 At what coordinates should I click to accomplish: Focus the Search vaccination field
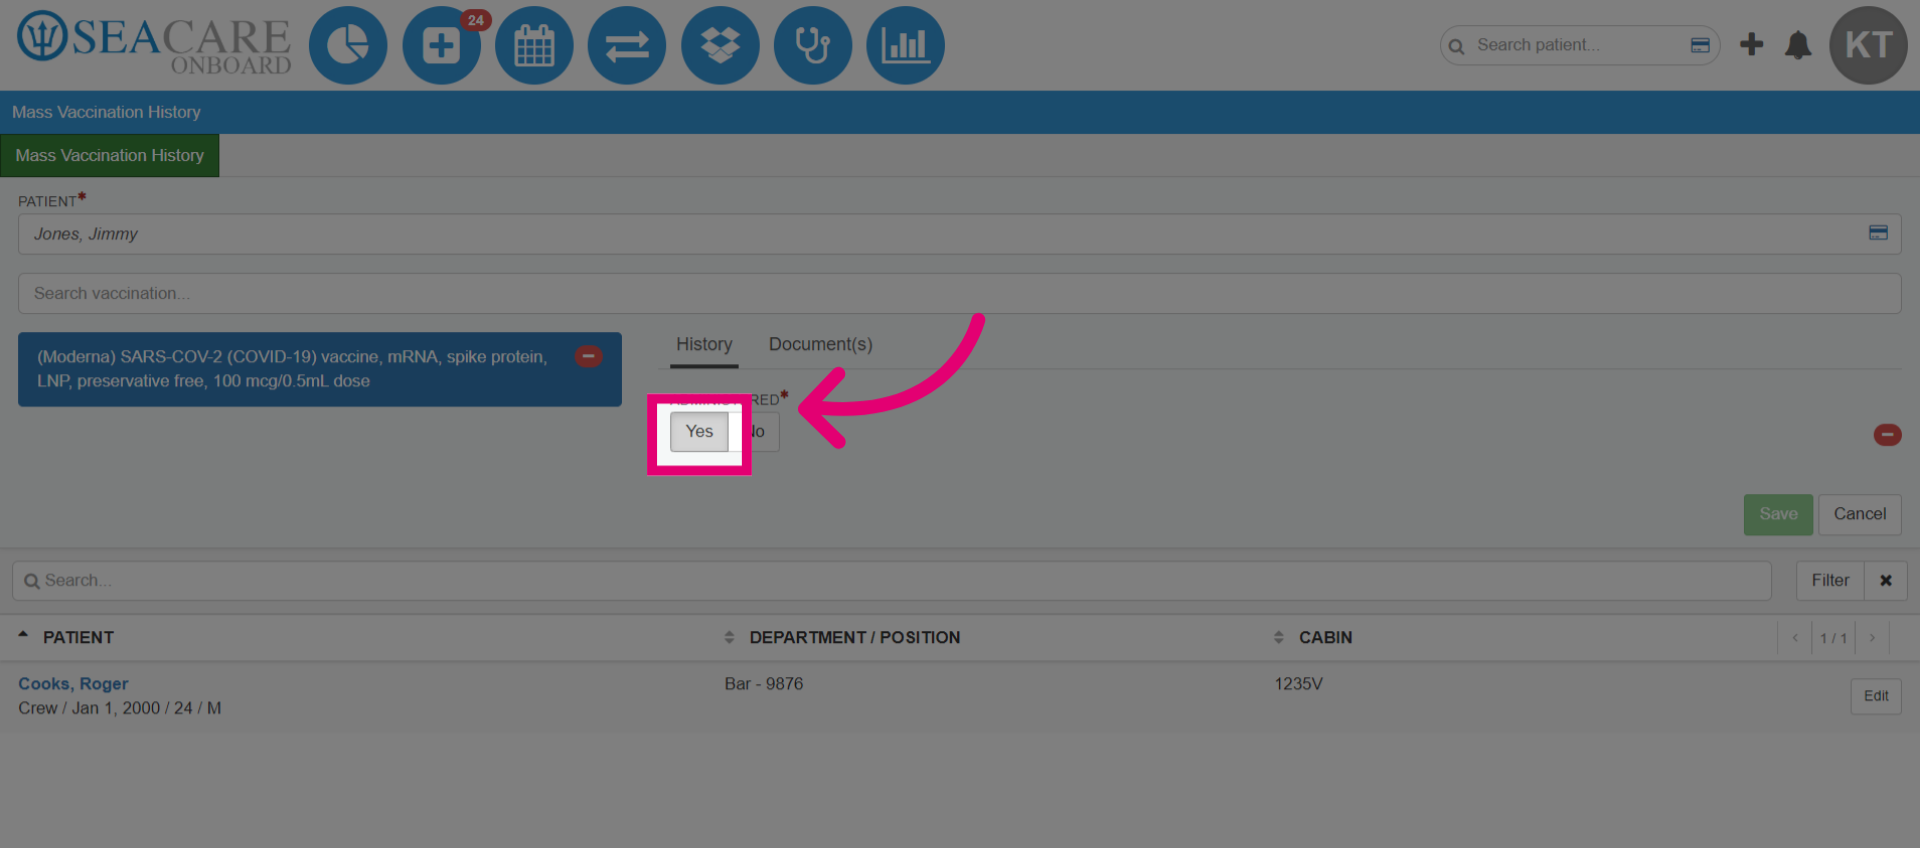tap(959, 293)
